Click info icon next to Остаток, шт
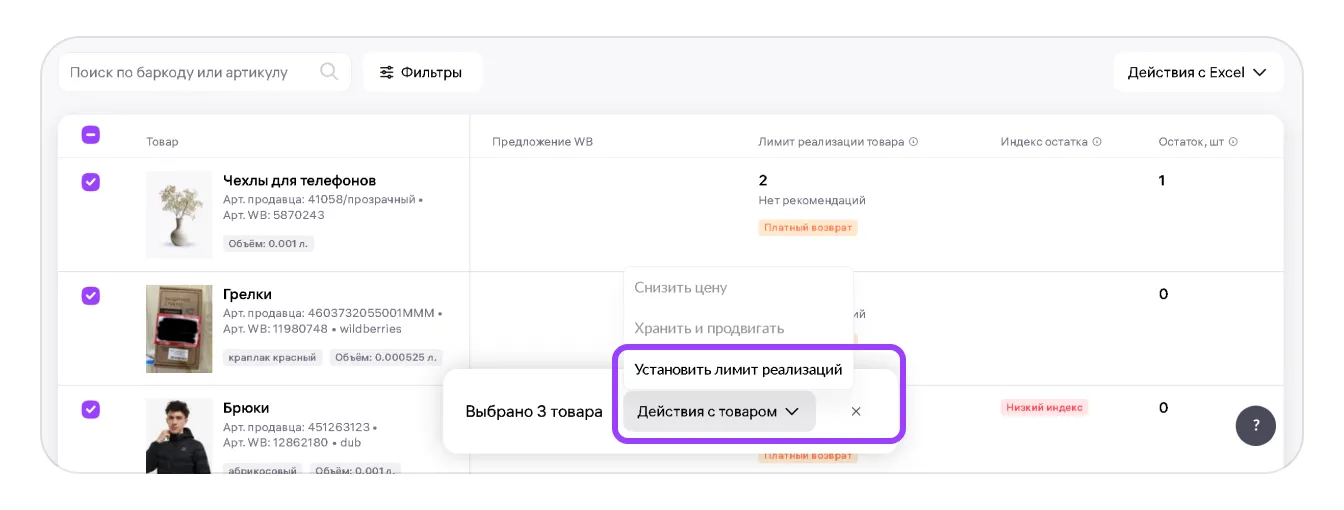The height and width of the screenshot is (510, 1344). (x=1233, y=142)
